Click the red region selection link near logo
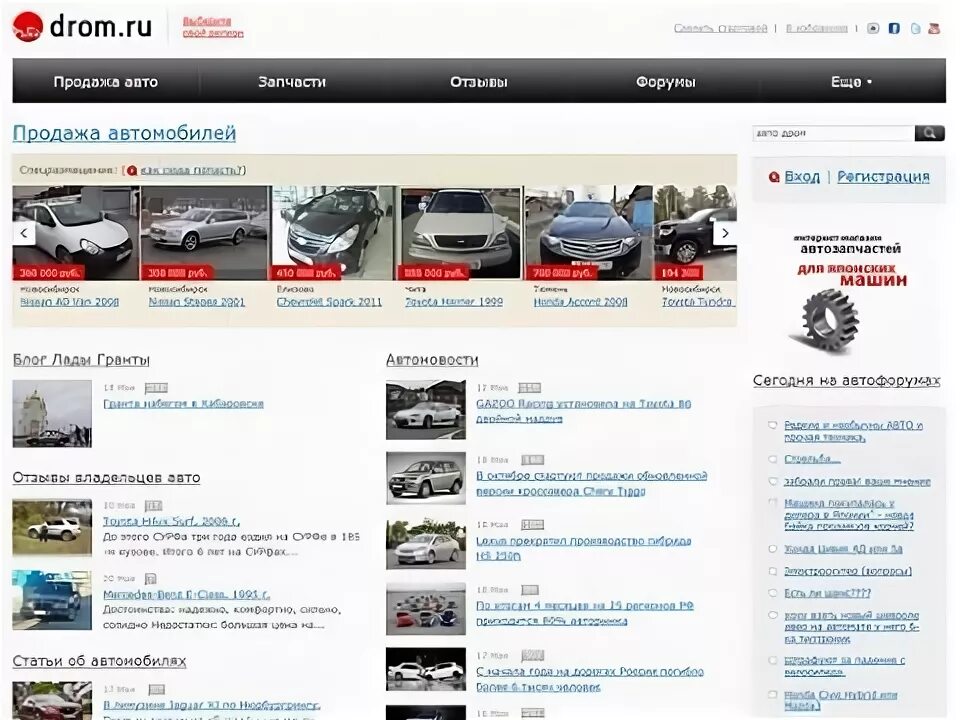The image size is (960, 720). [x=212, y=27]
